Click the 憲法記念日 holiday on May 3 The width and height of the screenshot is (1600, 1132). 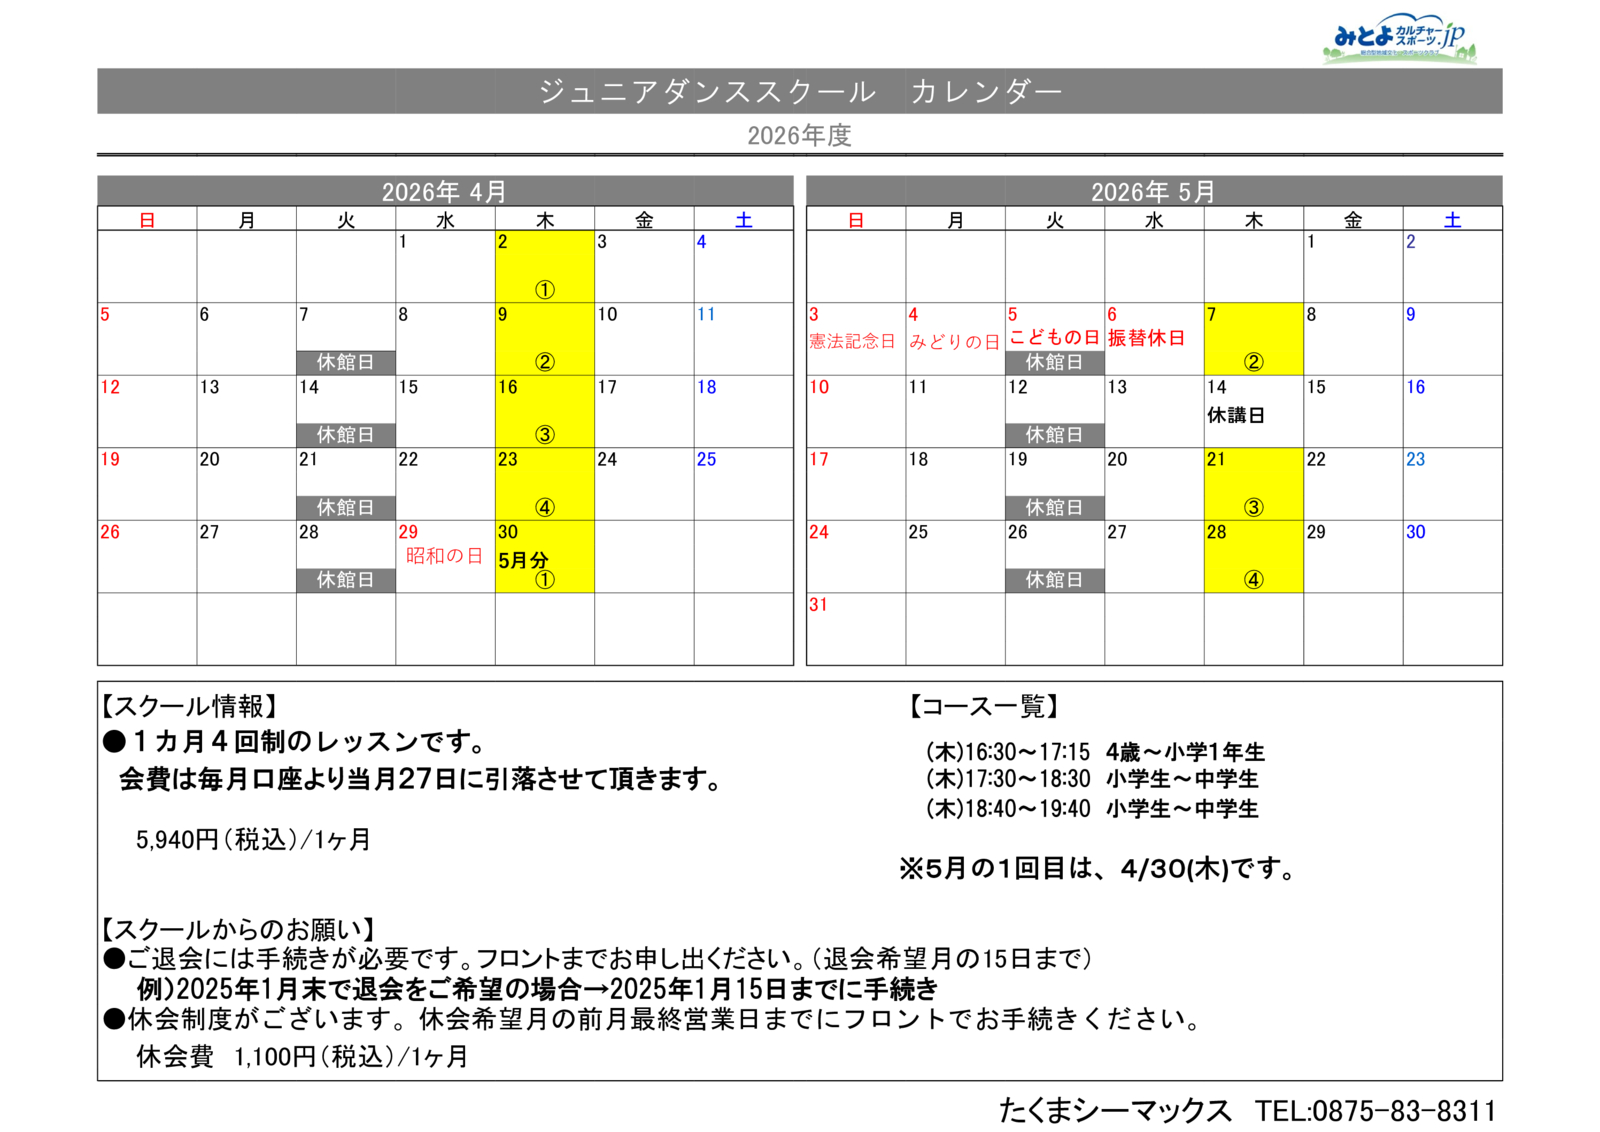click(852, 342)
